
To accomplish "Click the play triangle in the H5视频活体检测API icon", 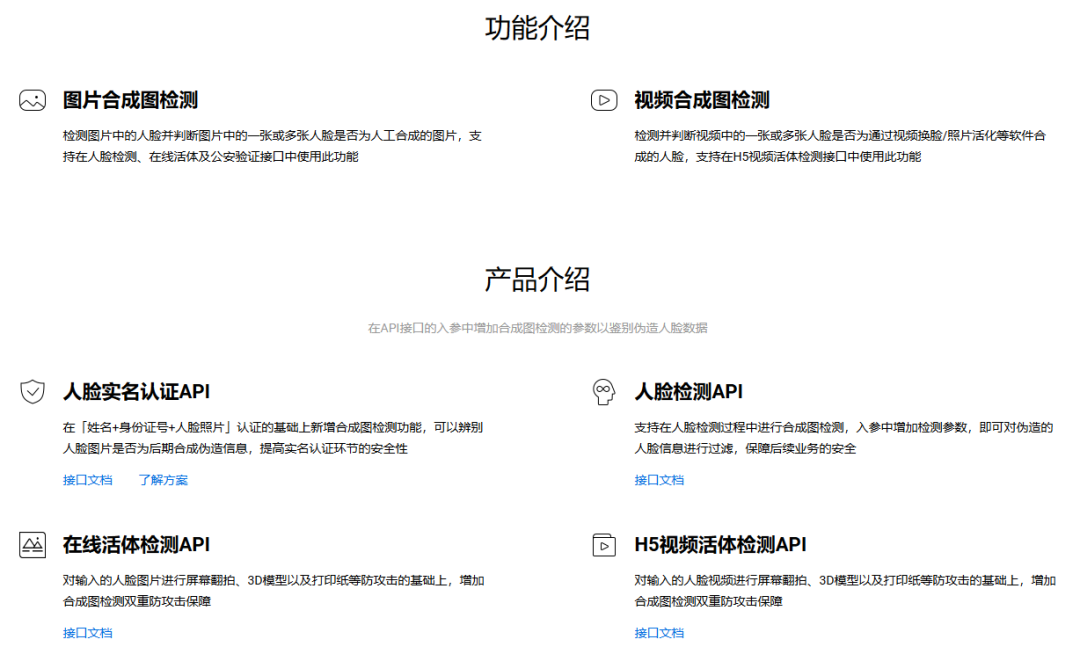I will point(604,544).
